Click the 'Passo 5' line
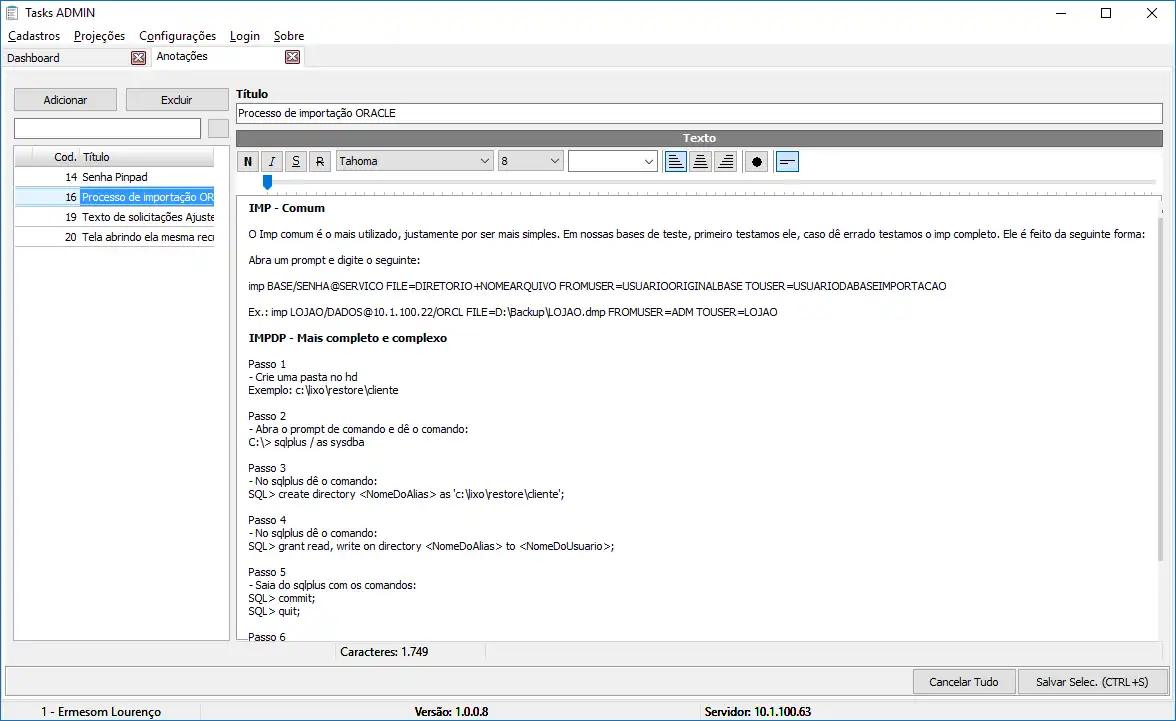This screenshot has height=721, width=1176. (267, 572)
